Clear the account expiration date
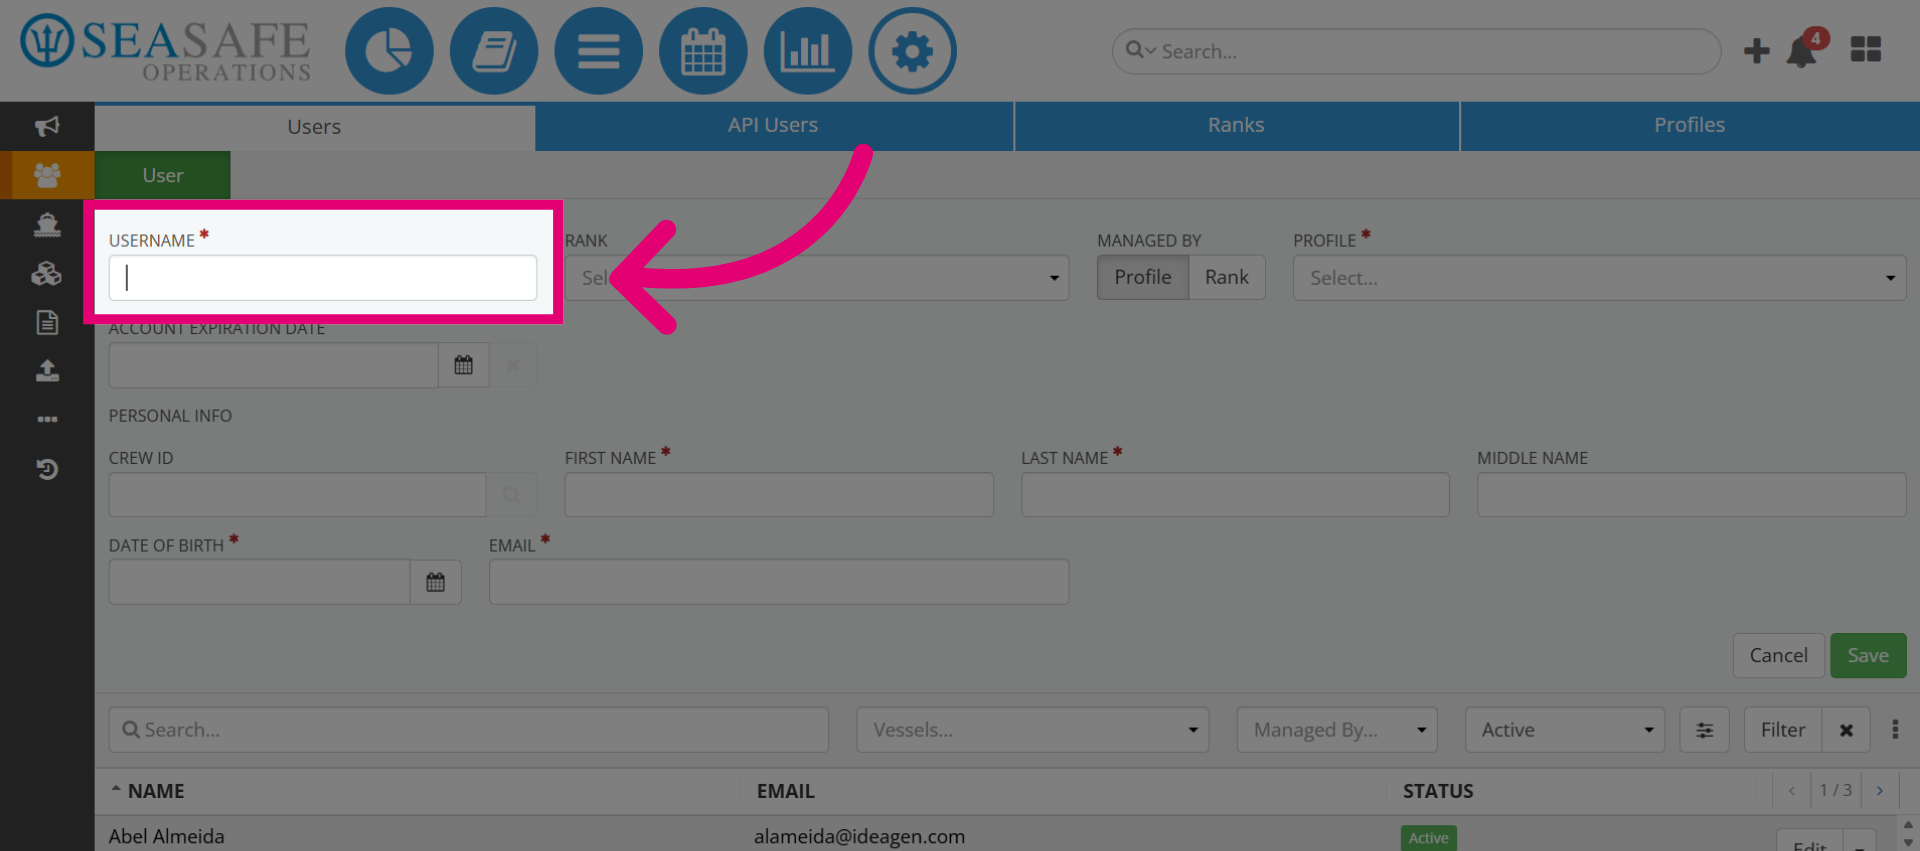 coord(512,365)
